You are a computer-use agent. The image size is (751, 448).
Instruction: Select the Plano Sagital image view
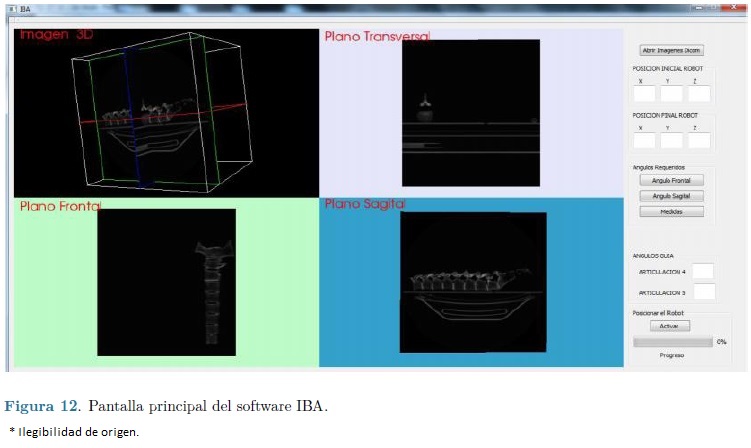point(472,282)
